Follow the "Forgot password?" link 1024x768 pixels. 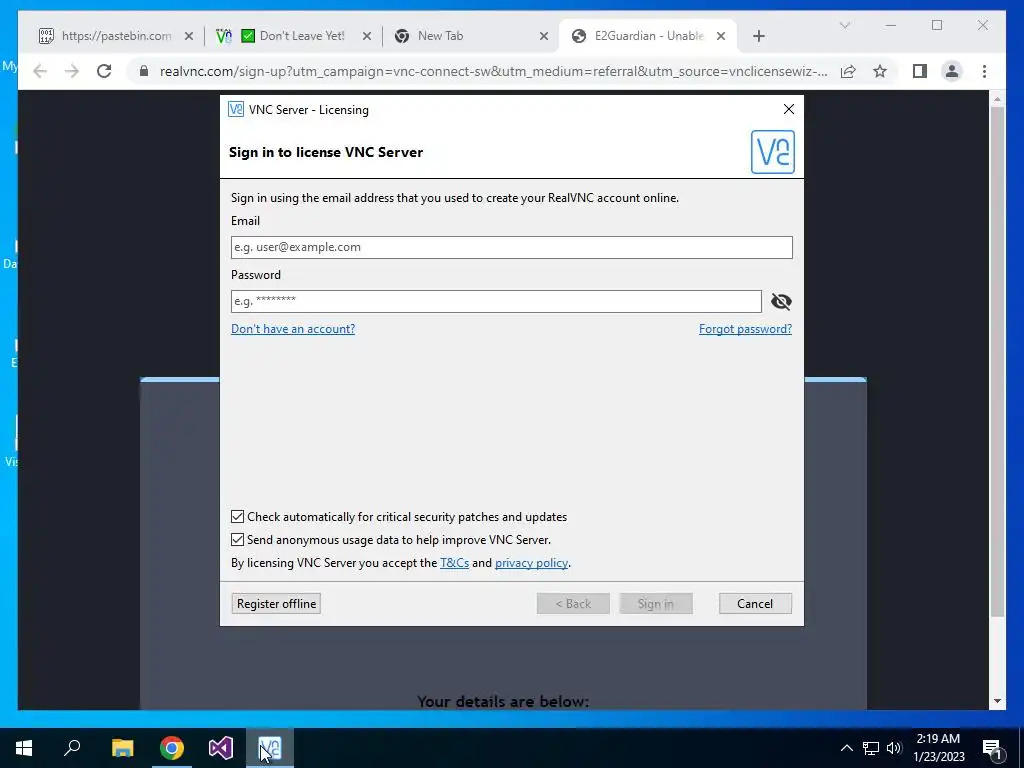(x=745, y=328)
